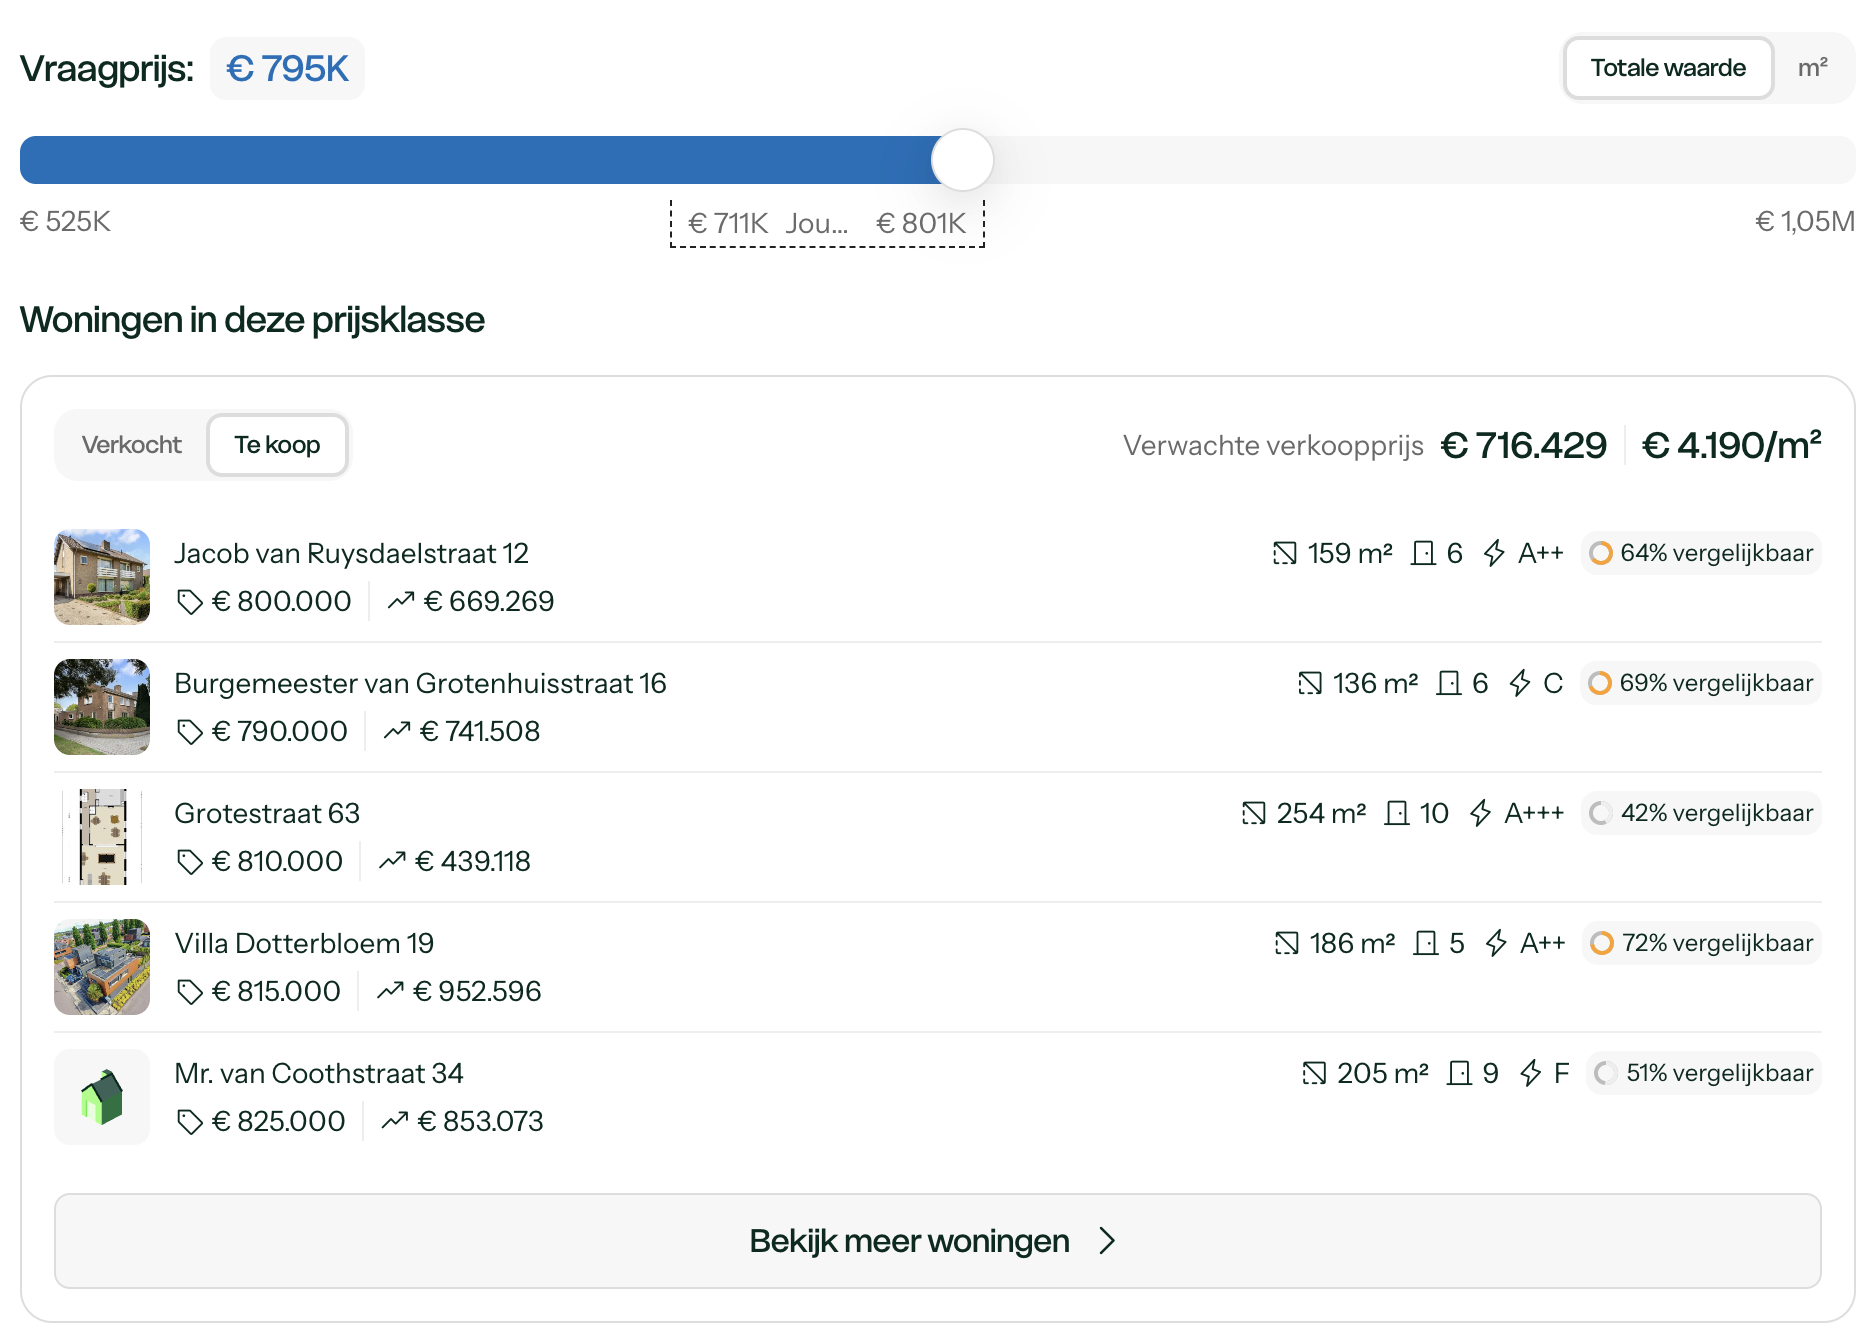Click the € 795K asking price badge
1874x1344 pixels.
(287, 69)
